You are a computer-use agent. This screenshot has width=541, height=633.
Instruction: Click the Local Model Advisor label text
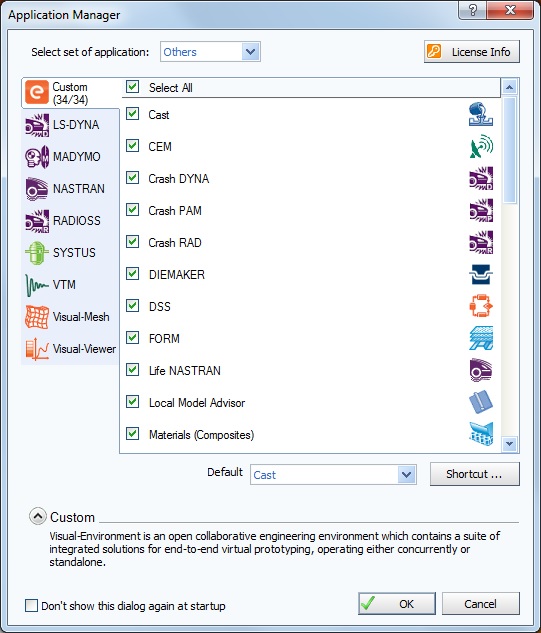click(x=197, y=402)
